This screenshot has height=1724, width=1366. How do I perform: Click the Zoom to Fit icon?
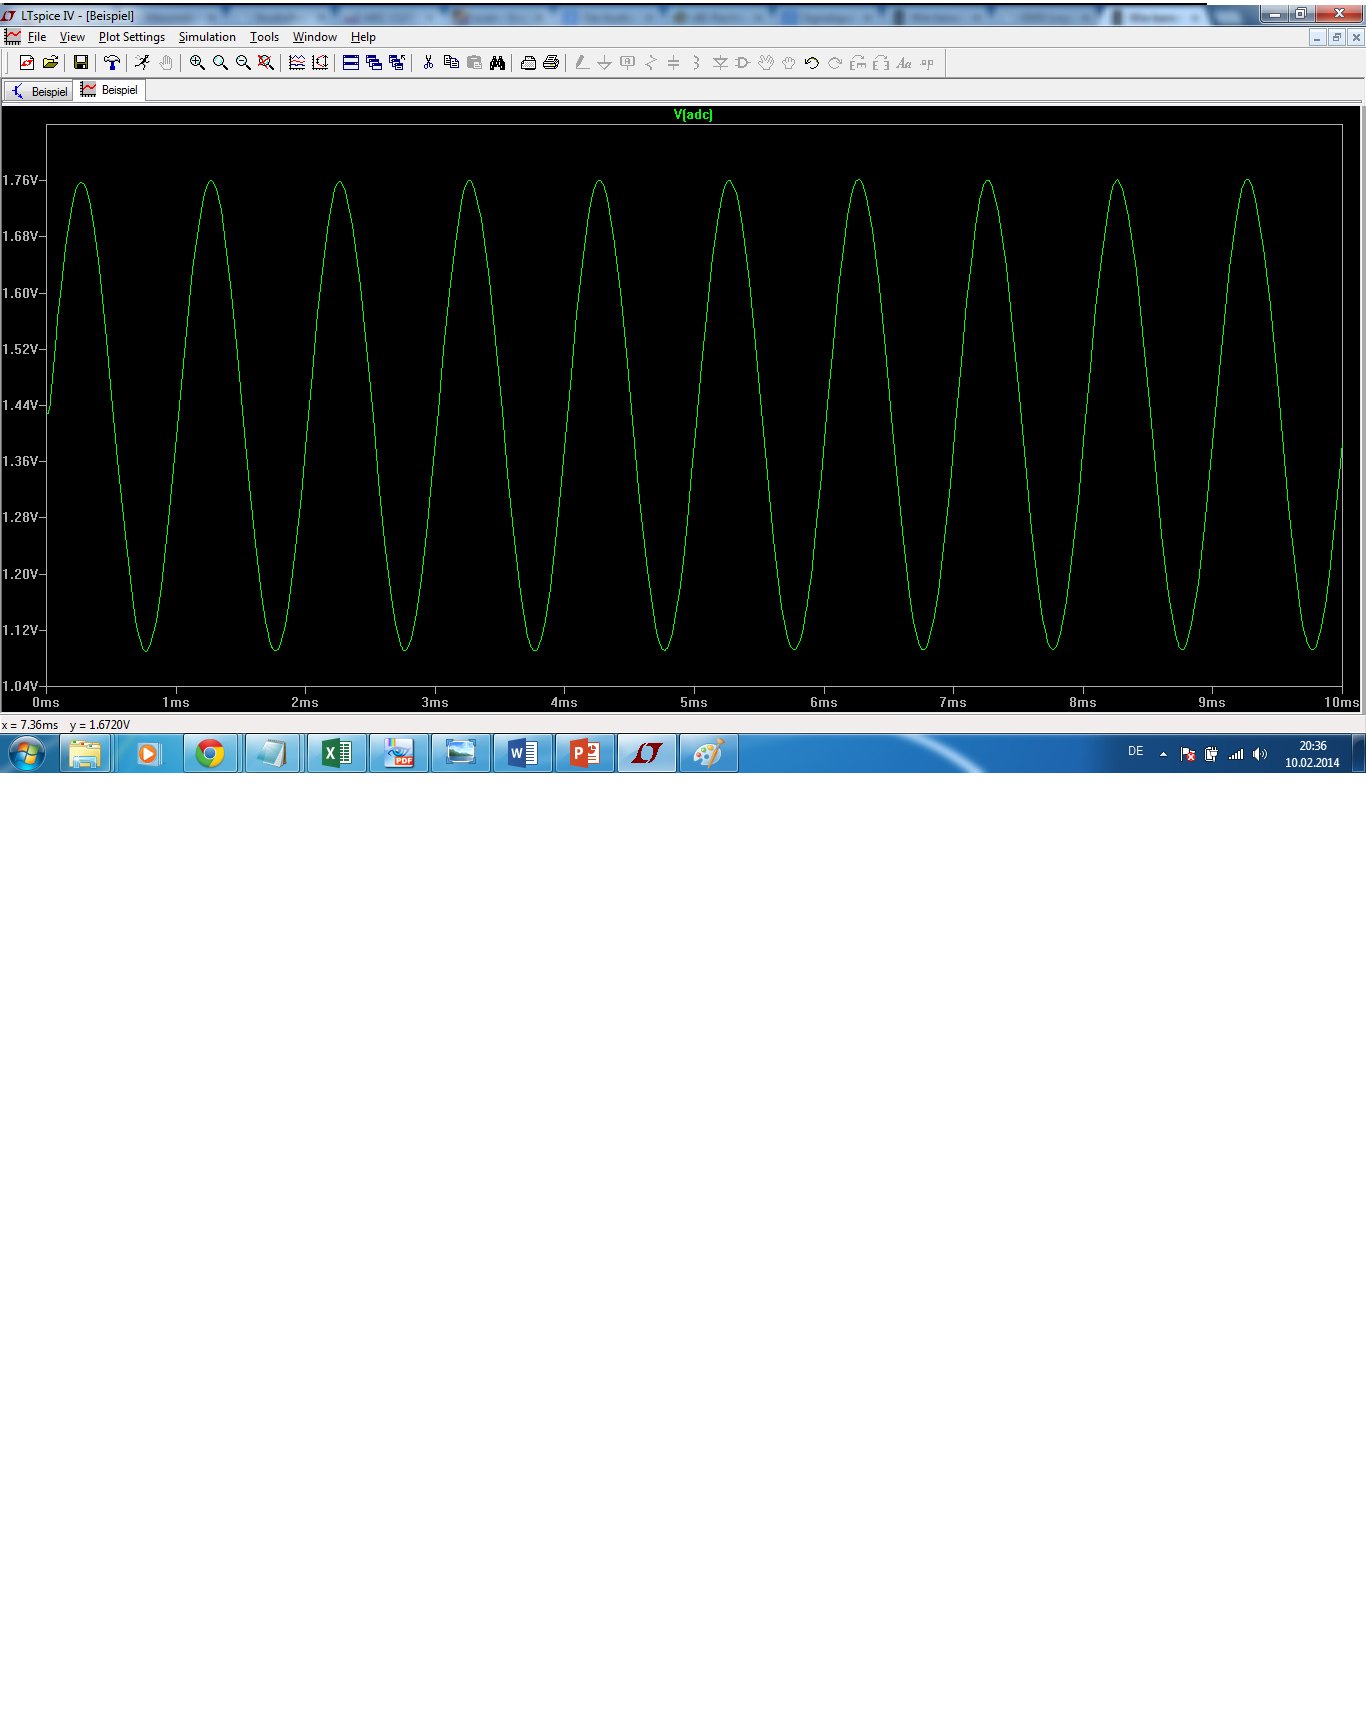pos(266,62)
